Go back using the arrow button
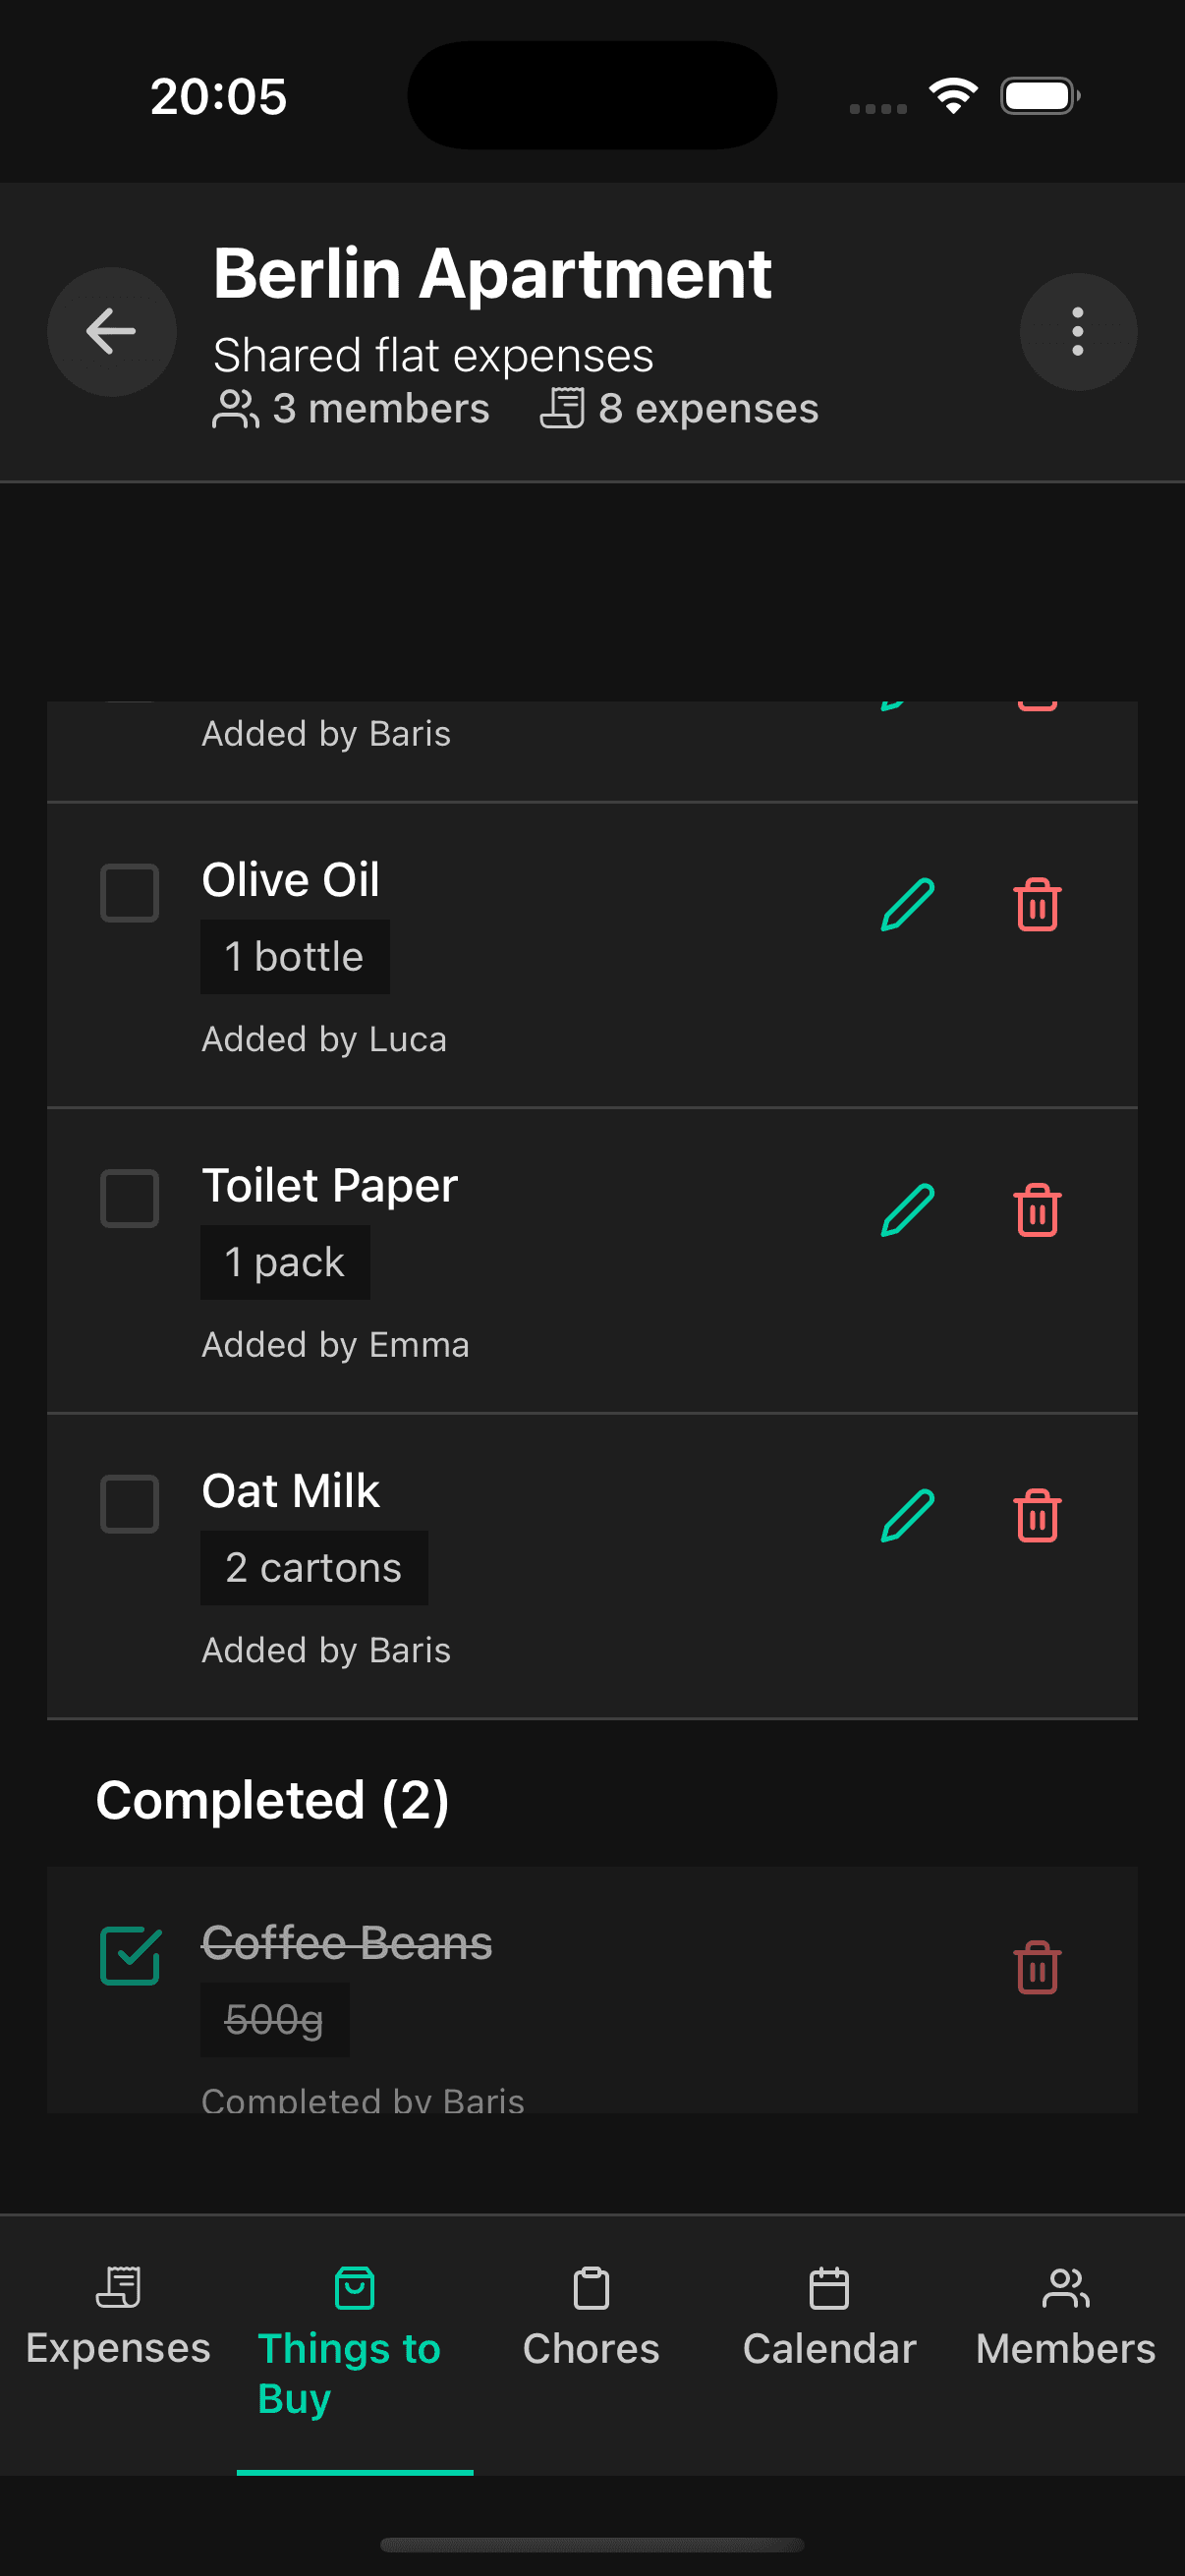The height and width of the screenshot is (2576, 1185). 111,331
